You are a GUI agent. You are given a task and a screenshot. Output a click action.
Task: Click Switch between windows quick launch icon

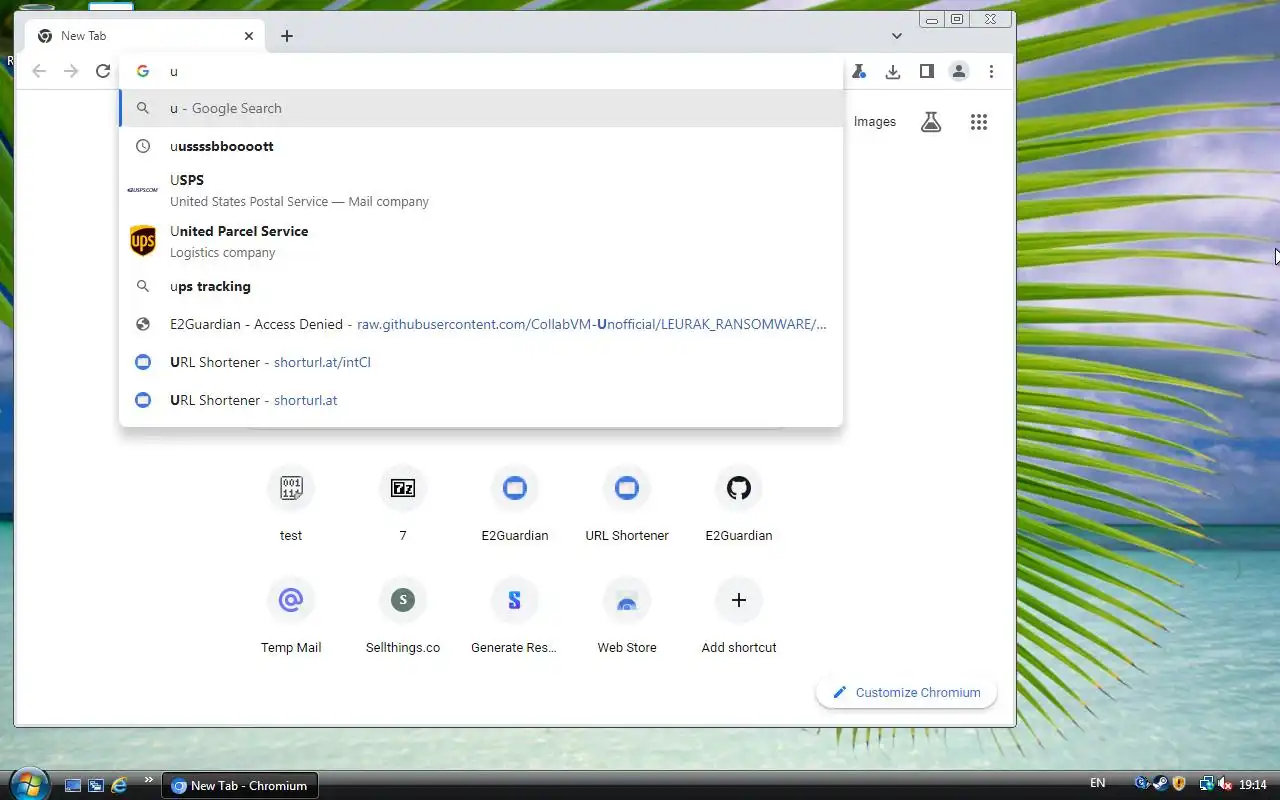coord(96,786)
